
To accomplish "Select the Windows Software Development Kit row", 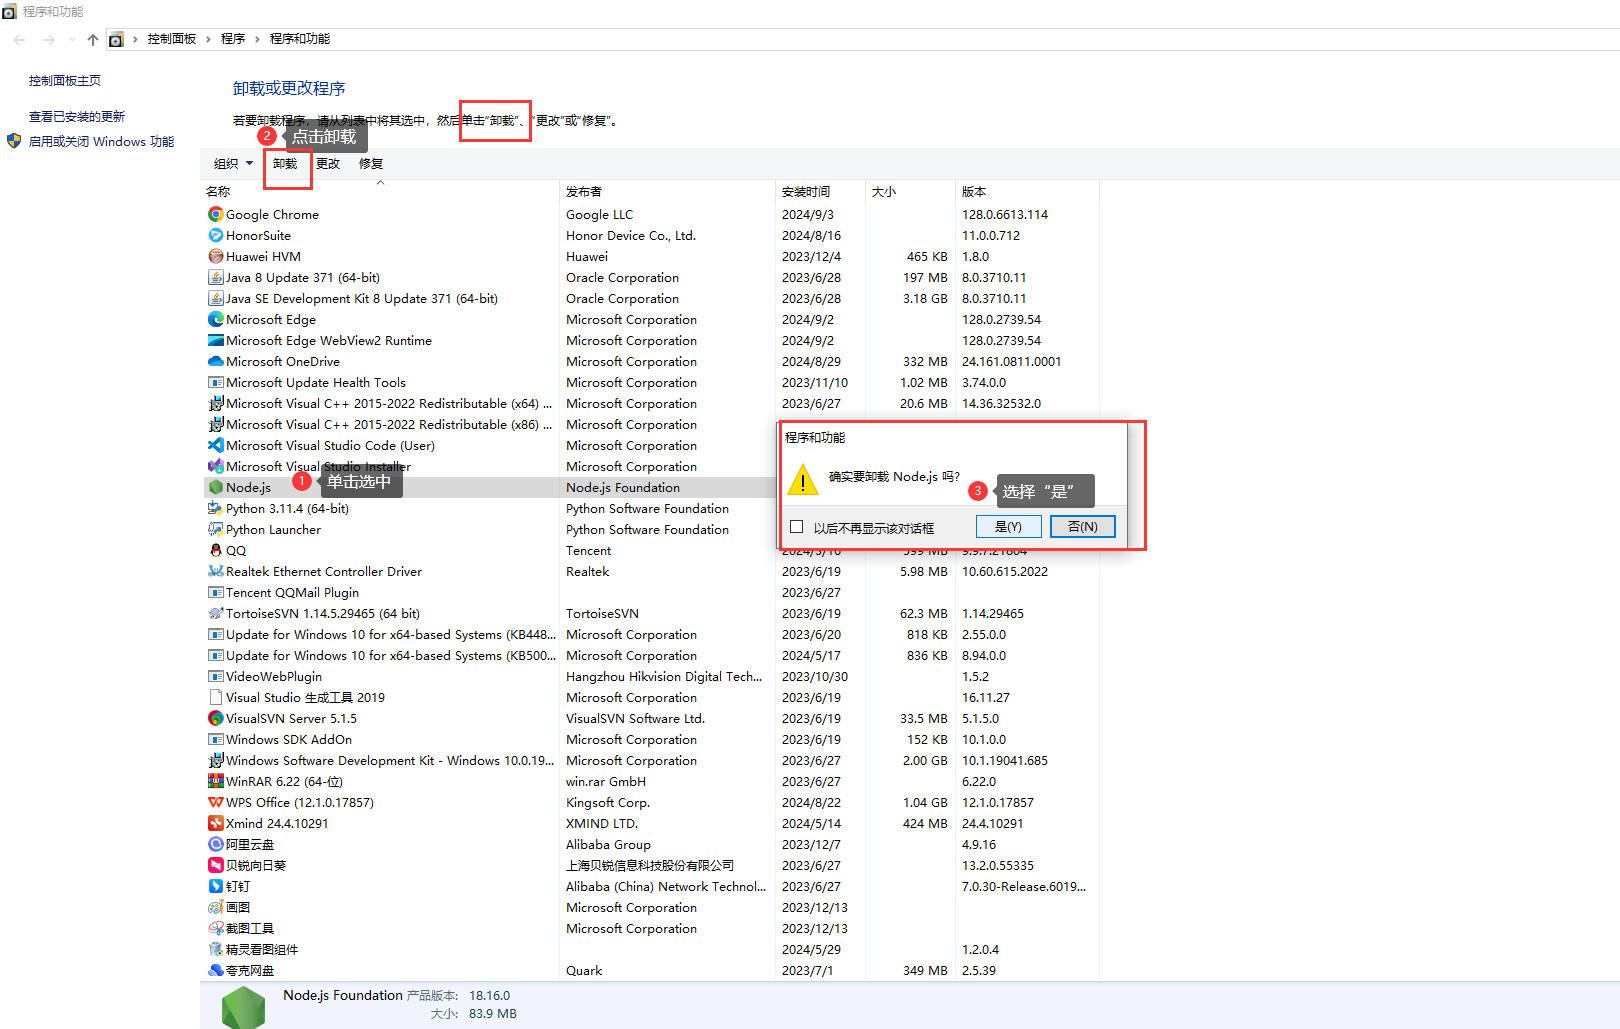I will coord(650,760).
